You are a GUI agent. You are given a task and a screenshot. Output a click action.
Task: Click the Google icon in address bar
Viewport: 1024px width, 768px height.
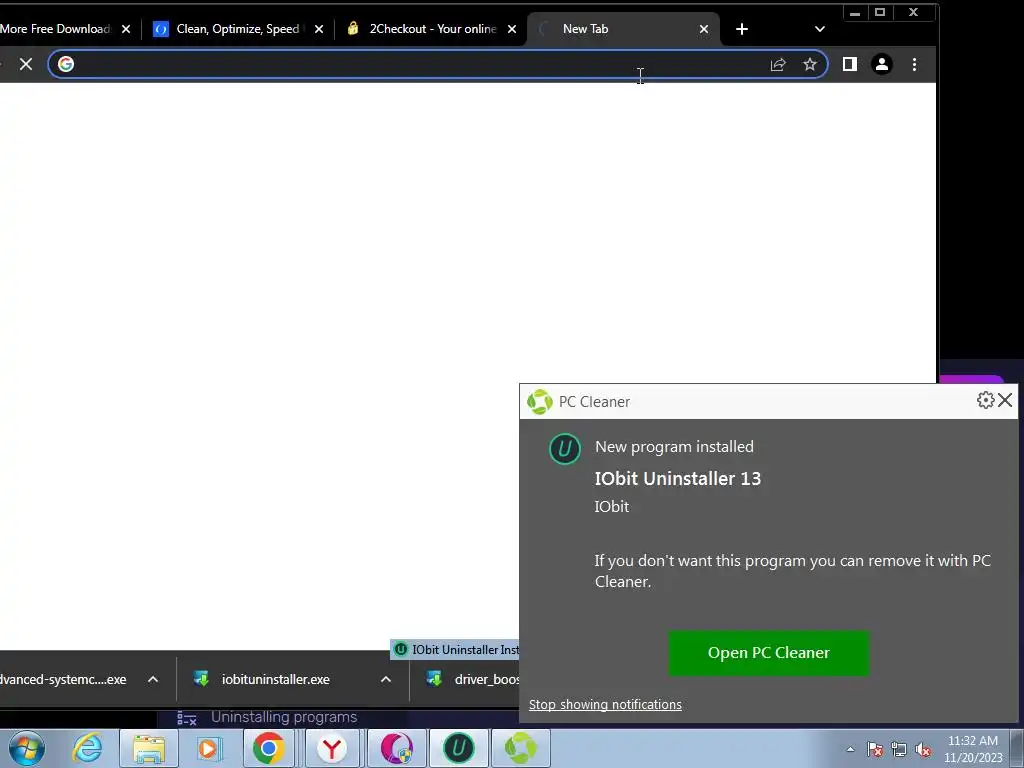click(65, 64)
